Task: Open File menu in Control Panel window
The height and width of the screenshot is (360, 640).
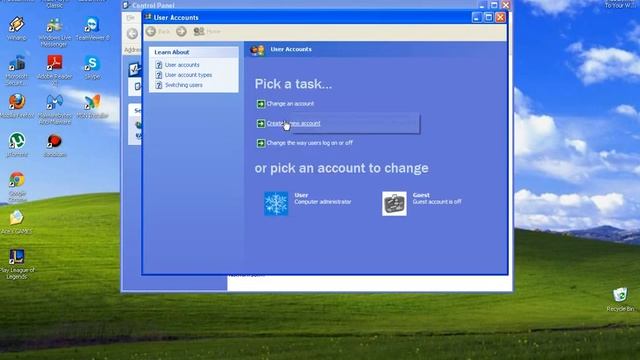Action: [130, 18]
